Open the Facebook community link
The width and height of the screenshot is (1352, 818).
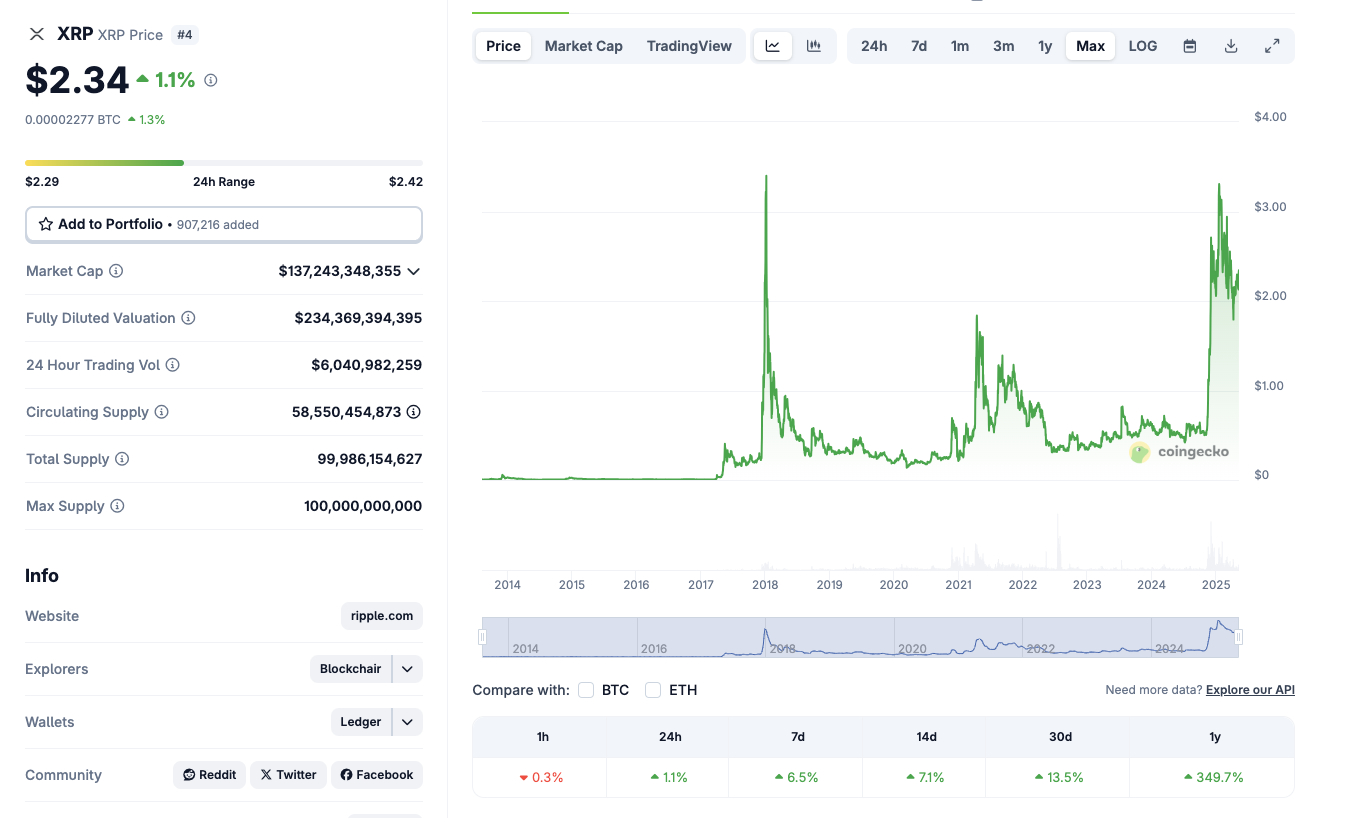[377, 775]
